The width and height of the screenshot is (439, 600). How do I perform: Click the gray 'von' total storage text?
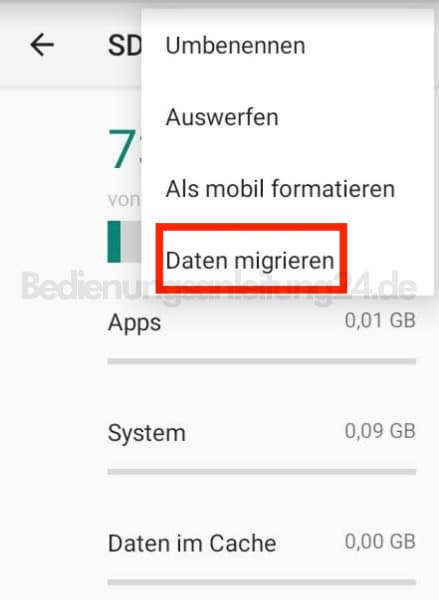point(124,200)
